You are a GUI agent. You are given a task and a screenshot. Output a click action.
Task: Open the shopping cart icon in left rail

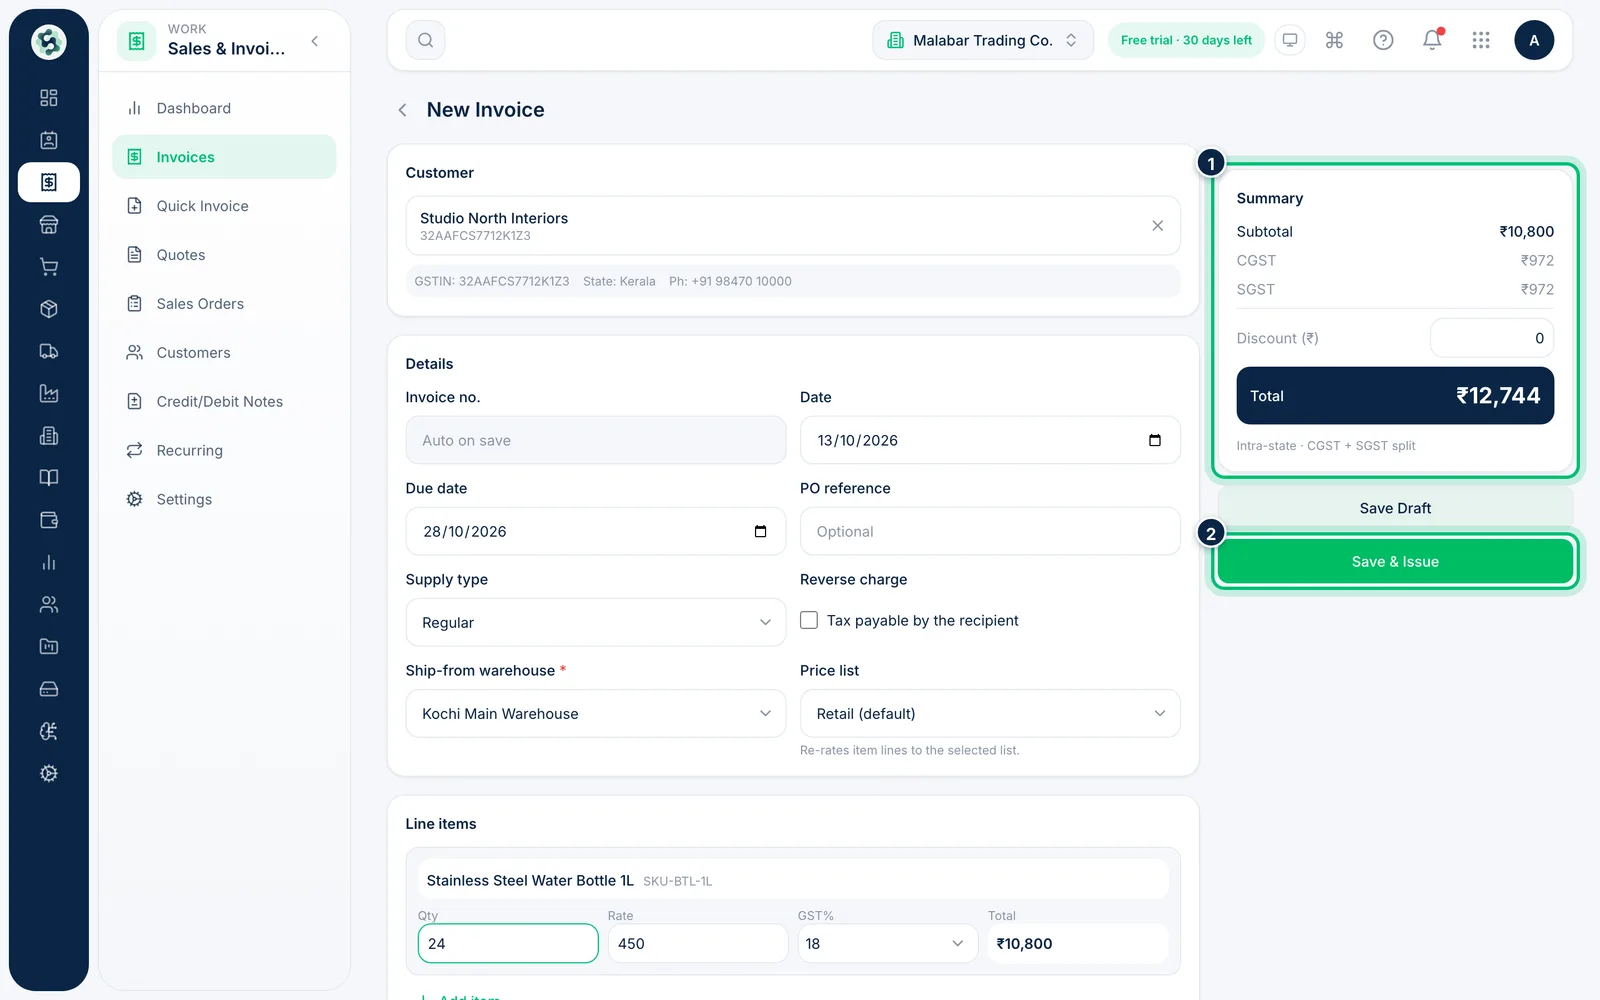pyautogui.click(x=49, y=267)
